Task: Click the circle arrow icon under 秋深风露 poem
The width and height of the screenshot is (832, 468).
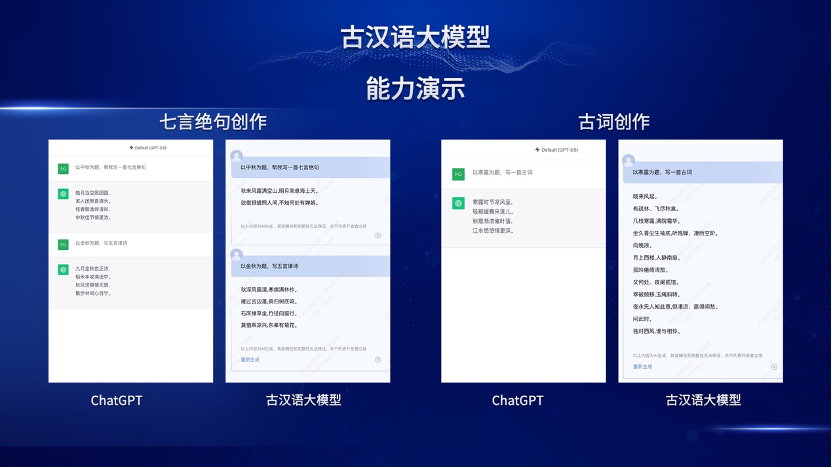Action: 378,359
